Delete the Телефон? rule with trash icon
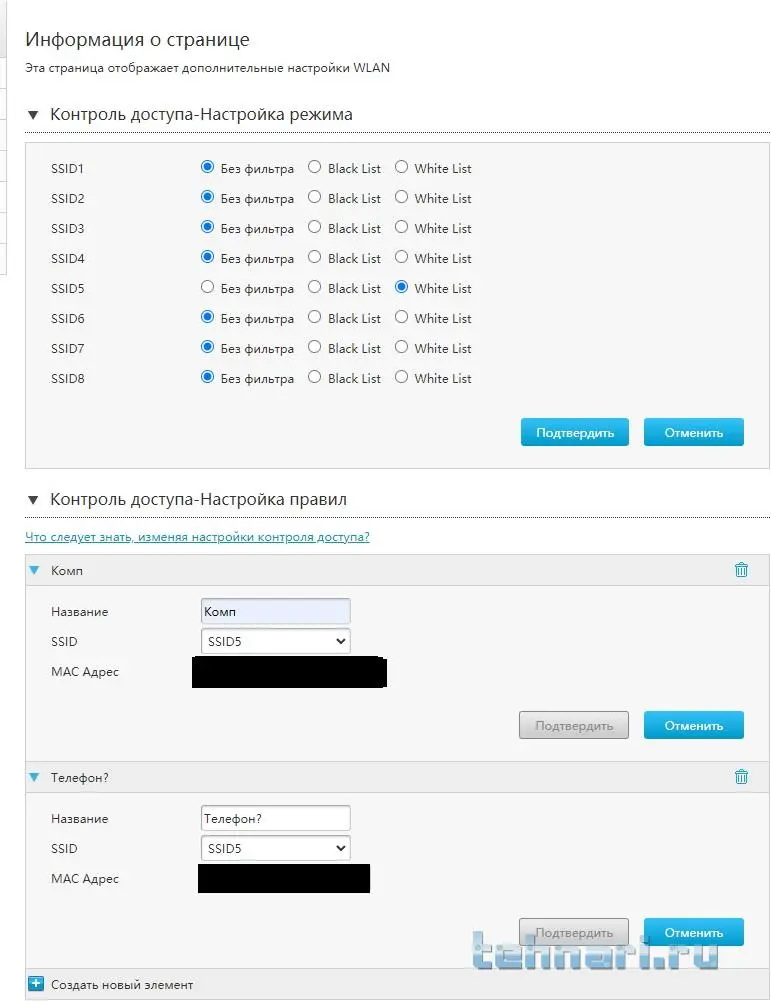The width and height of the screenshot is (771, 1002). click(741, 776)
